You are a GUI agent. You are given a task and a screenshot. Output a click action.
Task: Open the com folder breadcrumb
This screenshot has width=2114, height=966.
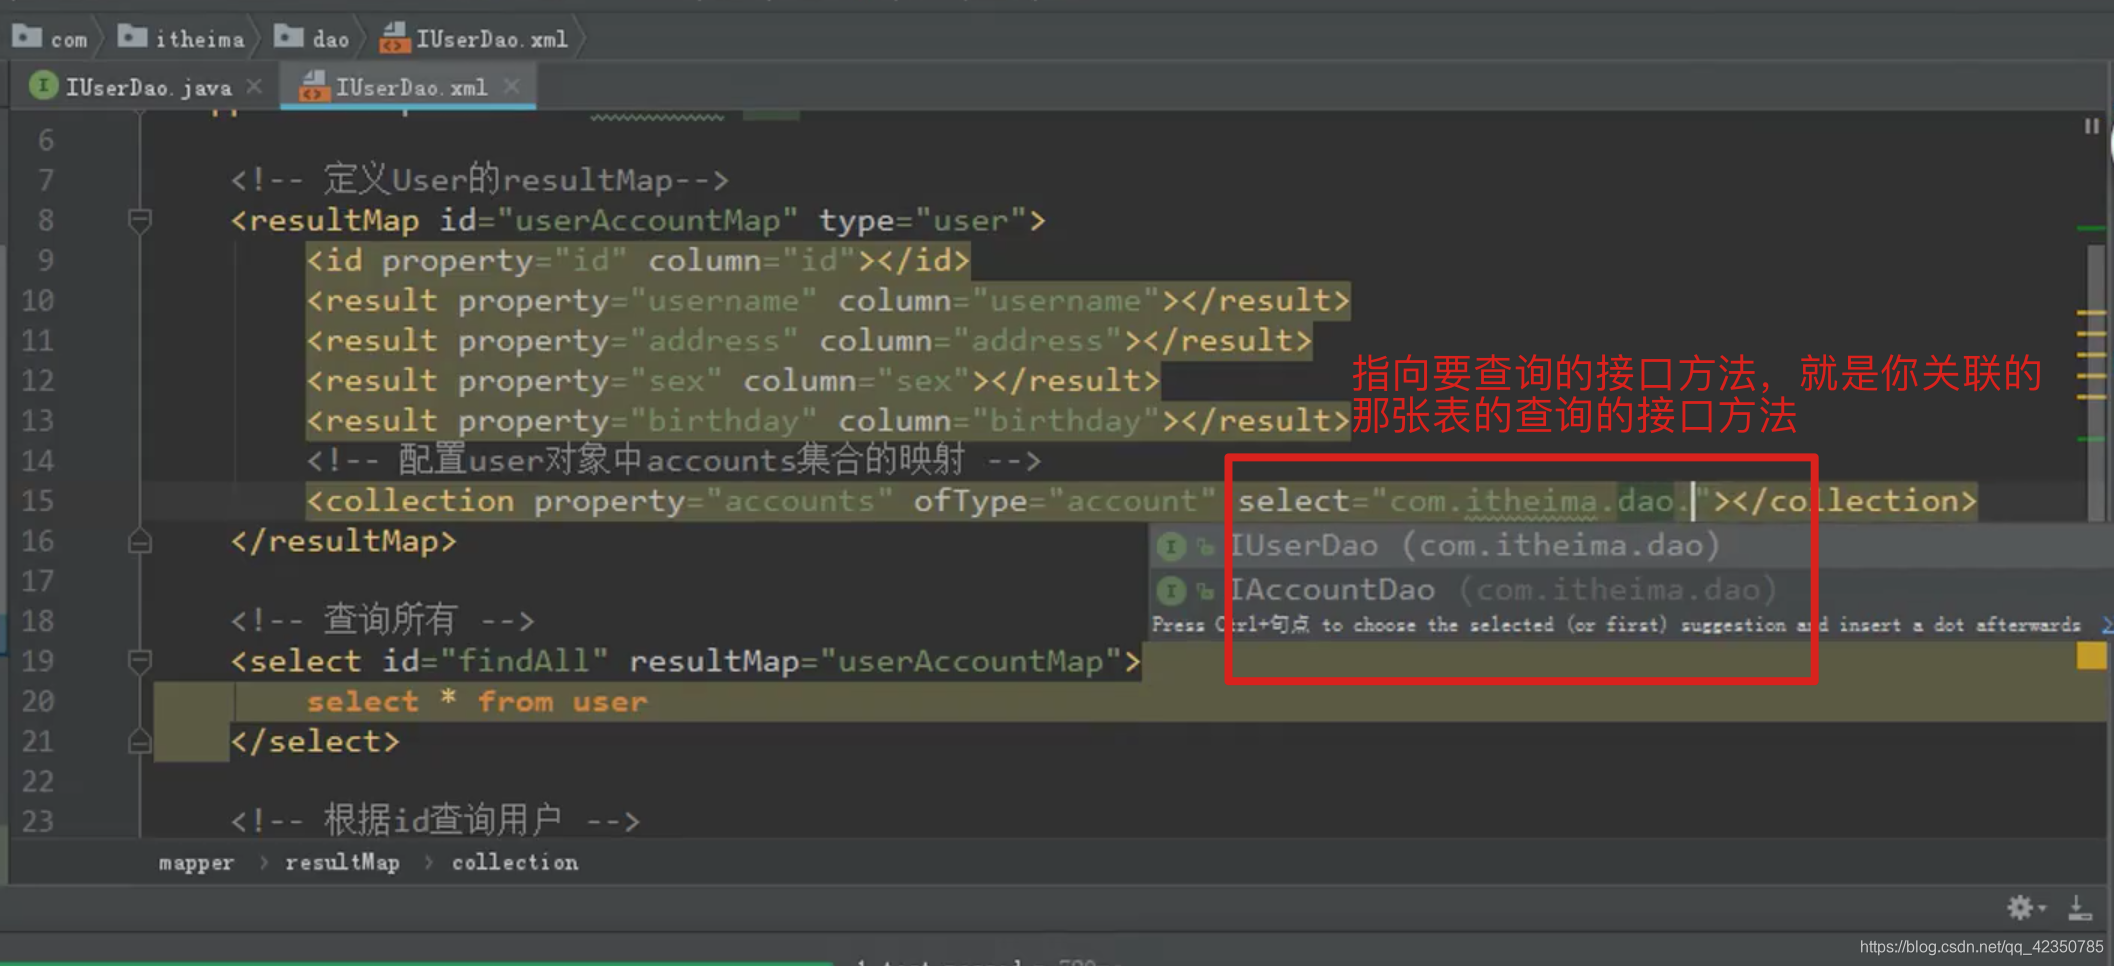point(52,39)
